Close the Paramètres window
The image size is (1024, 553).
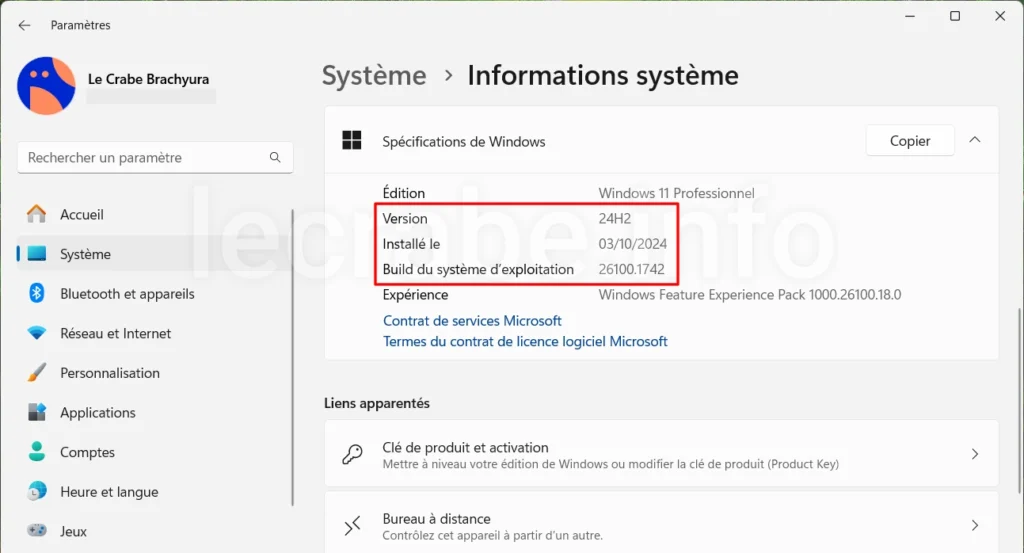pos(1000,16)
